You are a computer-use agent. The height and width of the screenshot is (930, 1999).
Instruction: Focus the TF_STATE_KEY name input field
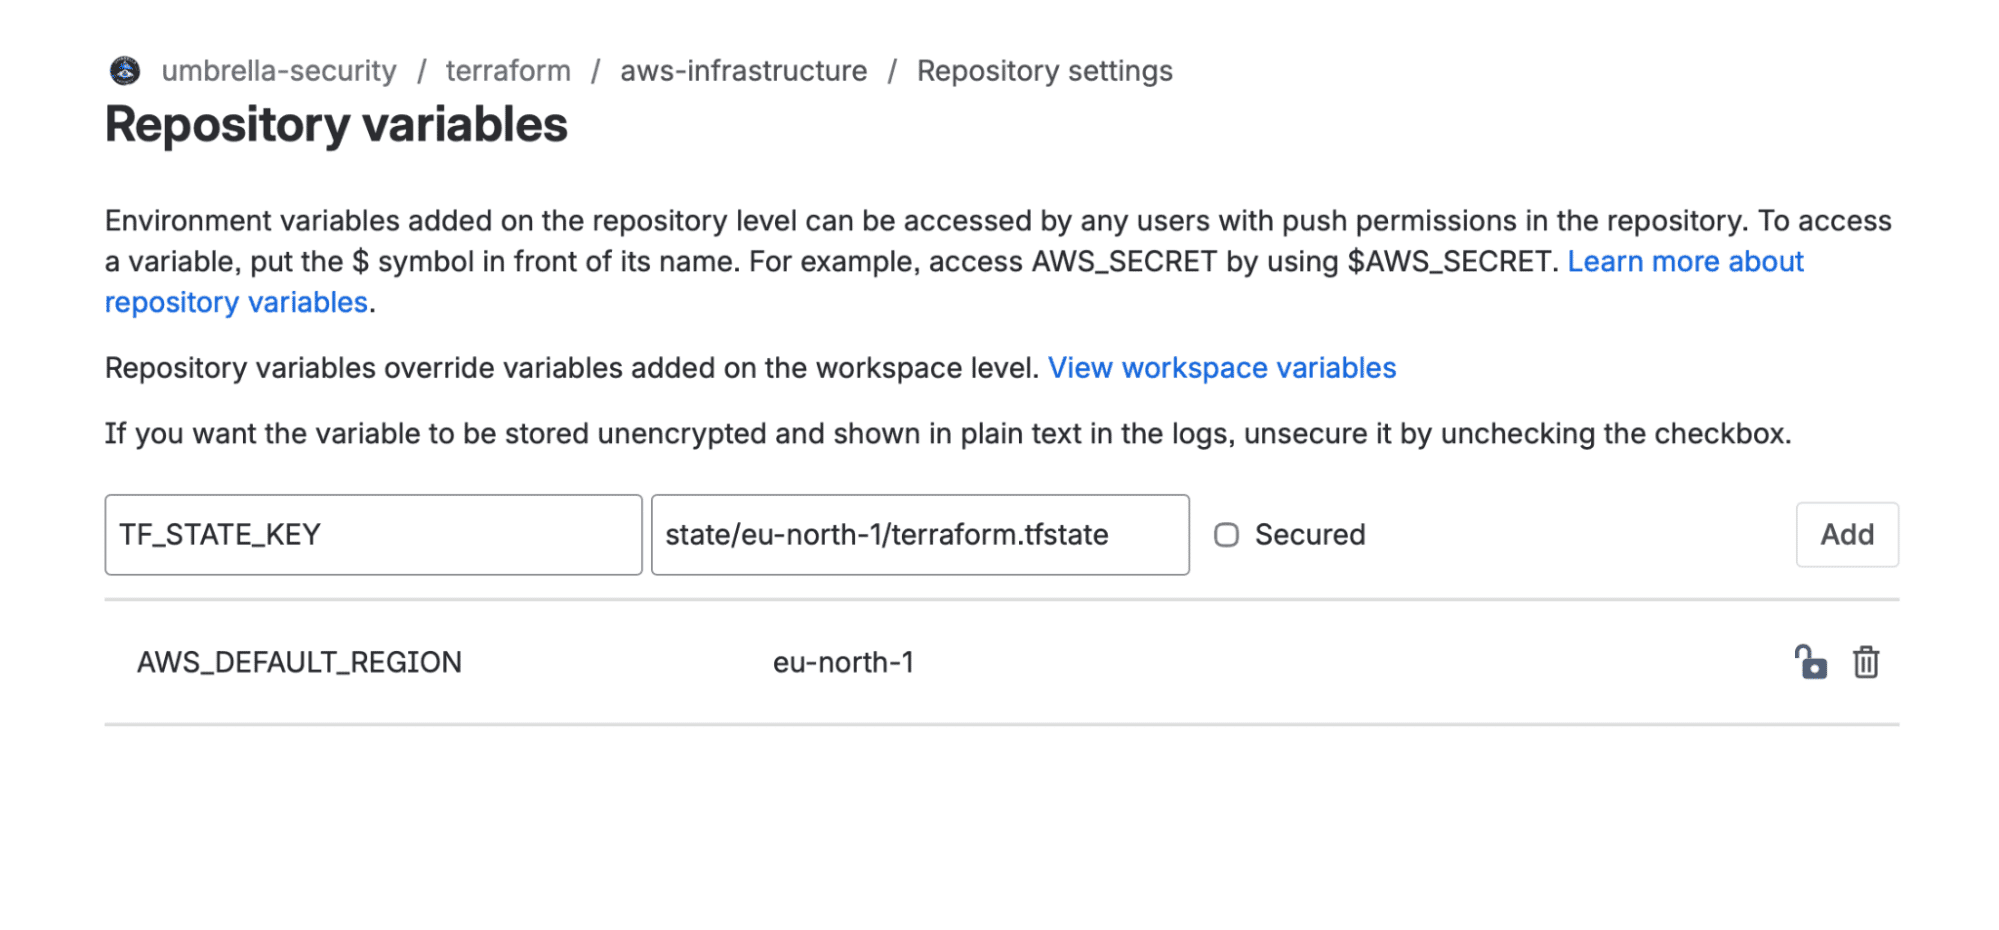[x=373, y=535]
